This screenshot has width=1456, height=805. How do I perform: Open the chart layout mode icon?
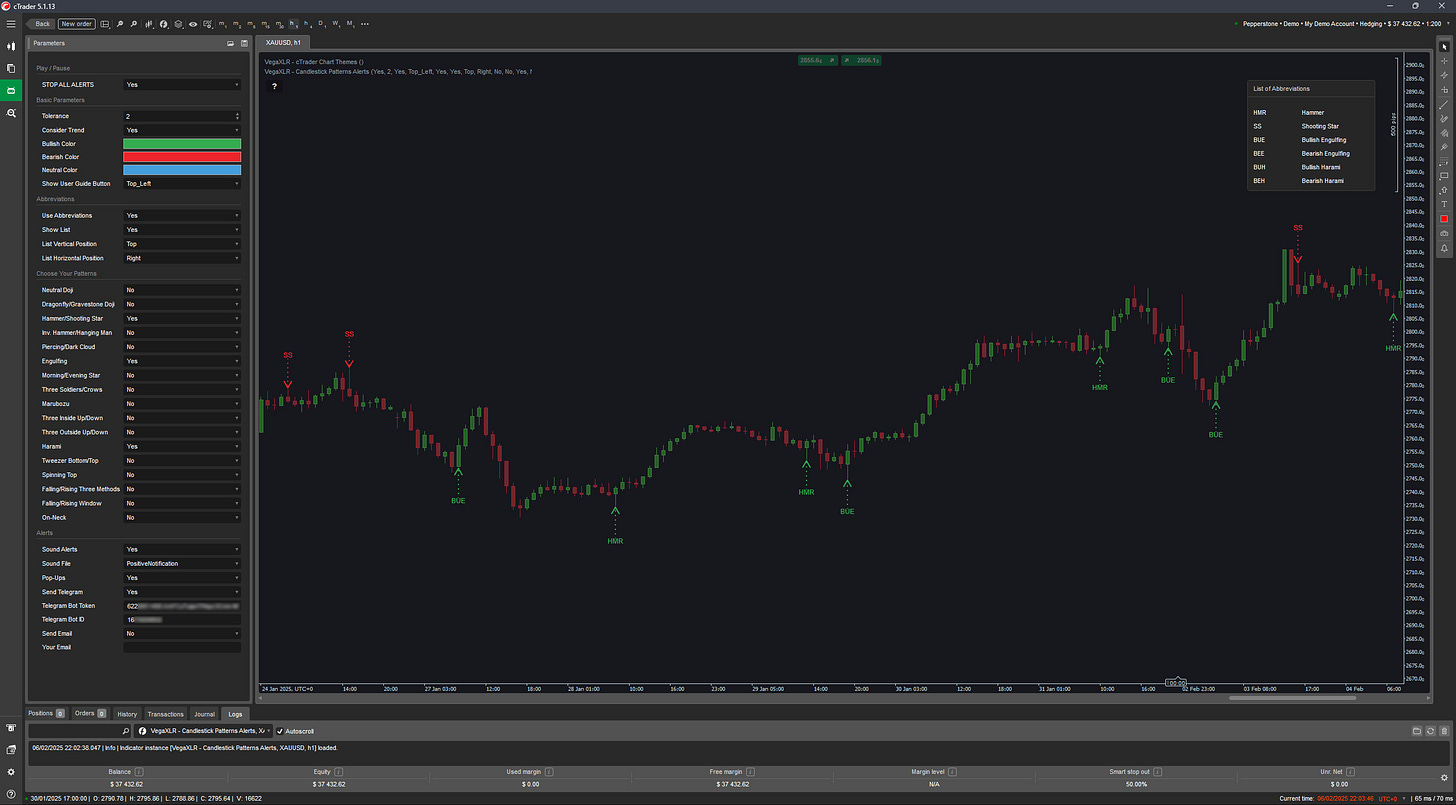207,23
